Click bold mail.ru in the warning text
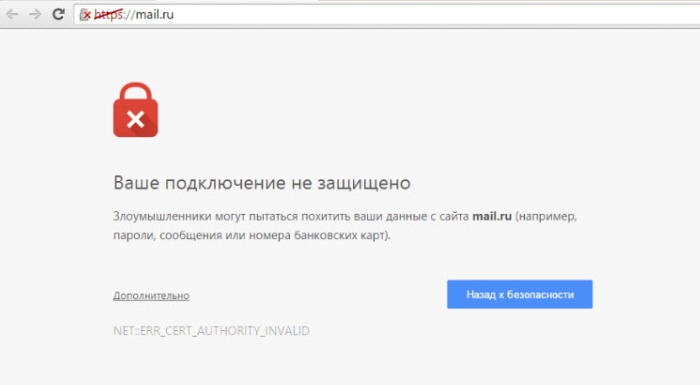 (x=492, y=216)
